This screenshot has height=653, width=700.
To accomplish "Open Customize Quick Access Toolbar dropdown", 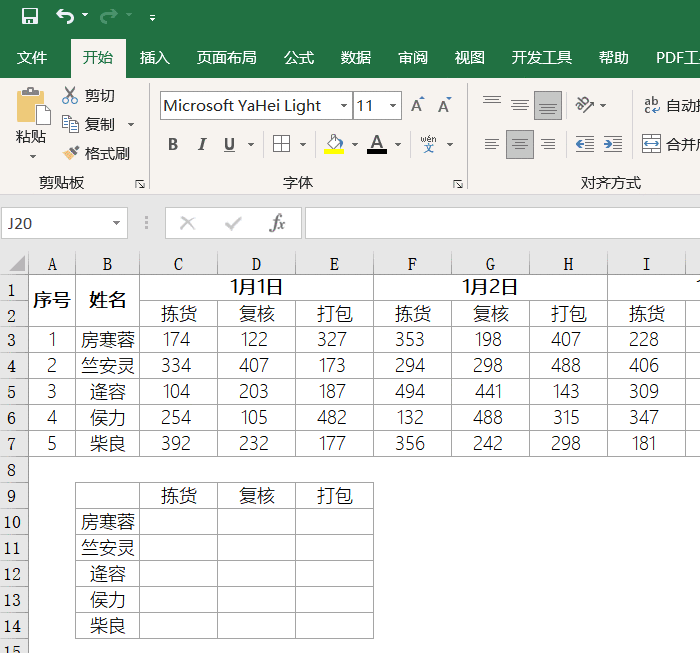I will click(x=153, y=18).
